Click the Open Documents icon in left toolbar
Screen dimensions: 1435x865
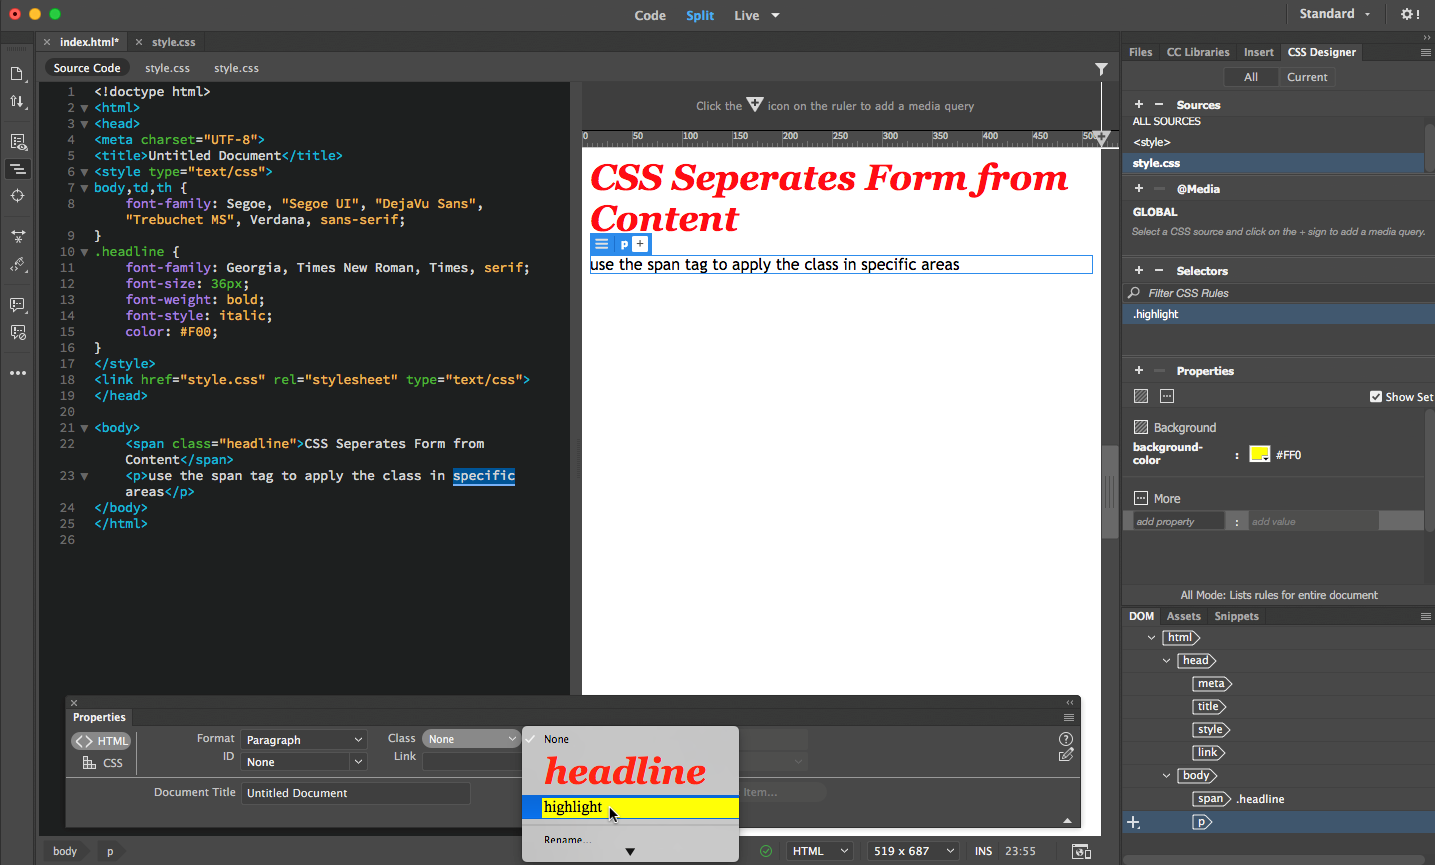pos(17,74)
